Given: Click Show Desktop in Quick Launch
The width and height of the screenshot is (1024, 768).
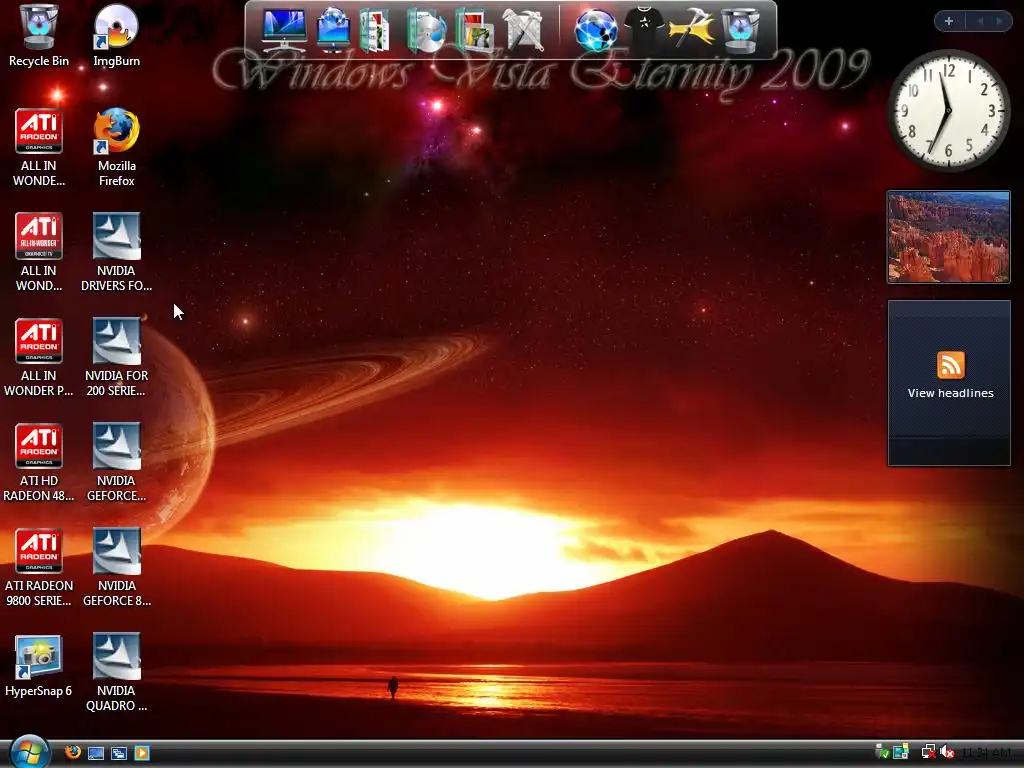Looking at the screenshot, I should [x=96, y=753].
